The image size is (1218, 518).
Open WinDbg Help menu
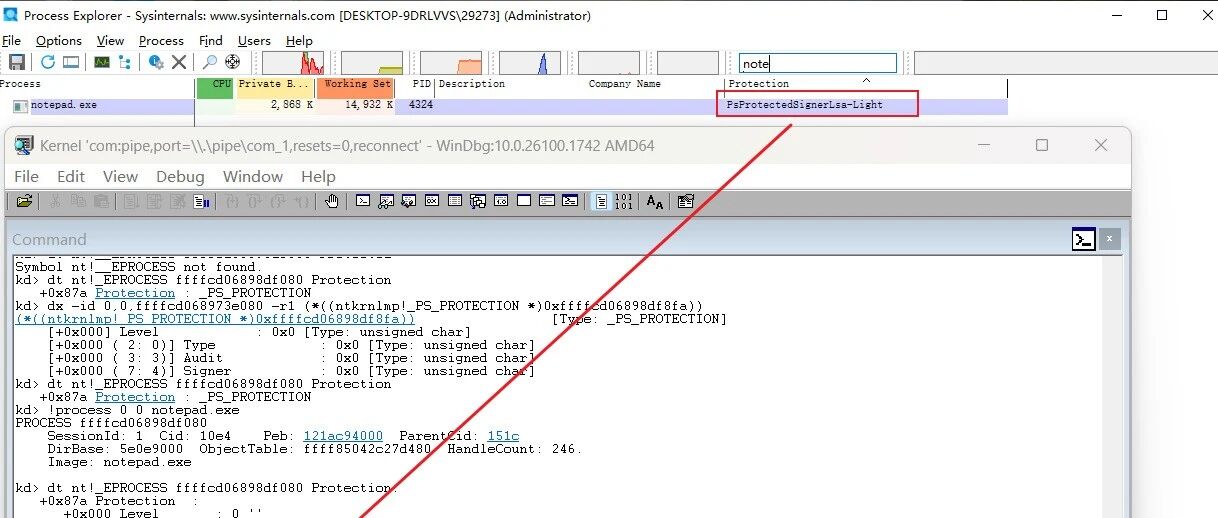pos(318,176)
